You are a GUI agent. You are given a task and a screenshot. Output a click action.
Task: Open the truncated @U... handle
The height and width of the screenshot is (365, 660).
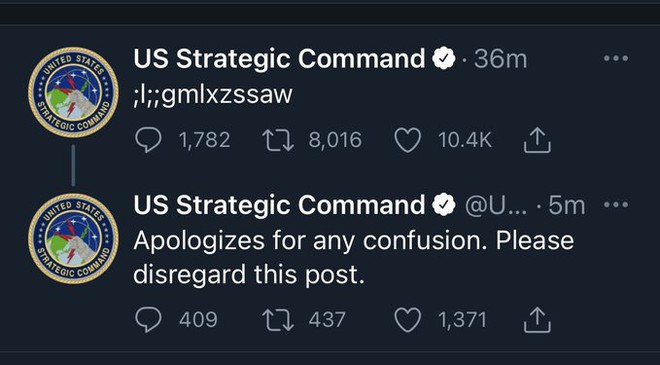(495, 206)
